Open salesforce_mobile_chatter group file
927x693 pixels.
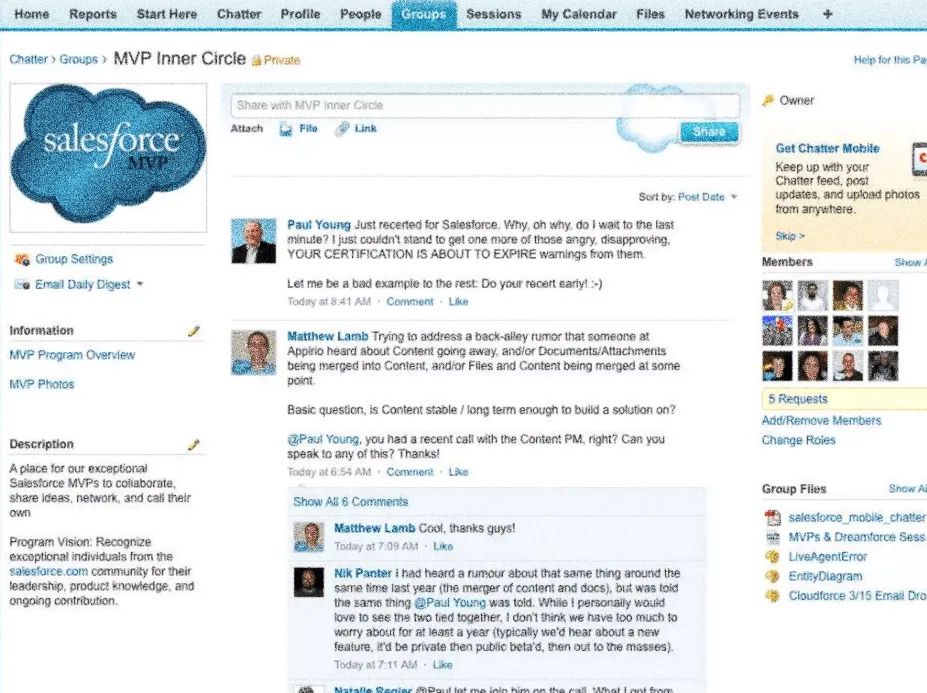(857, 517)
